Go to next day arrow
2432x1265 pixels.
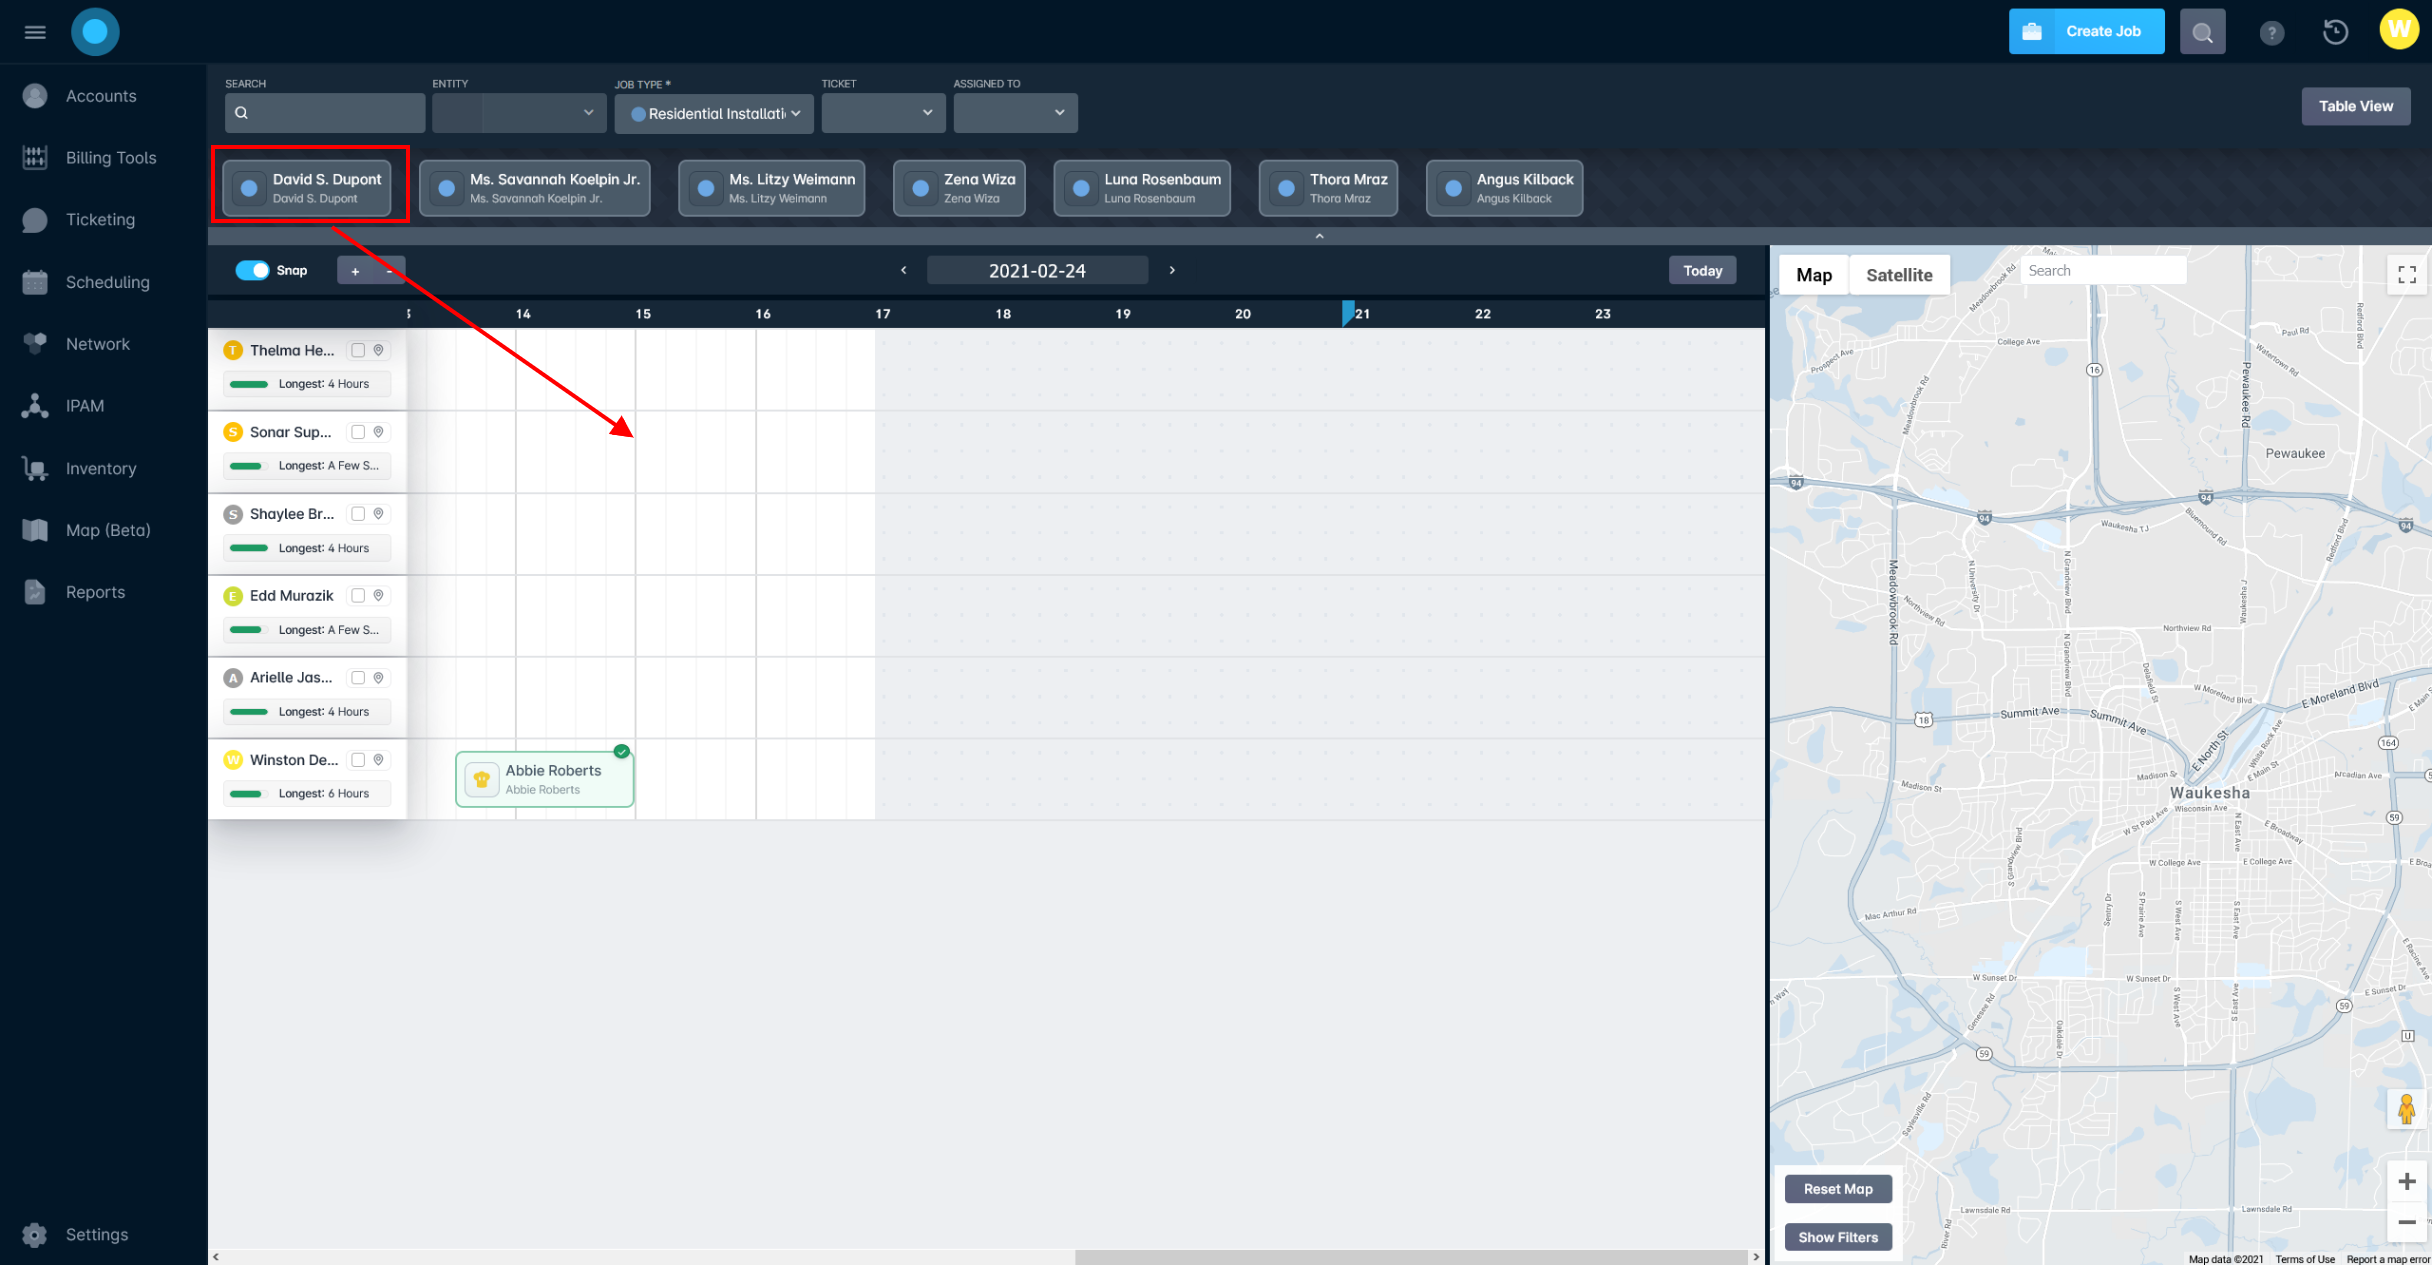coord(1172,270)
